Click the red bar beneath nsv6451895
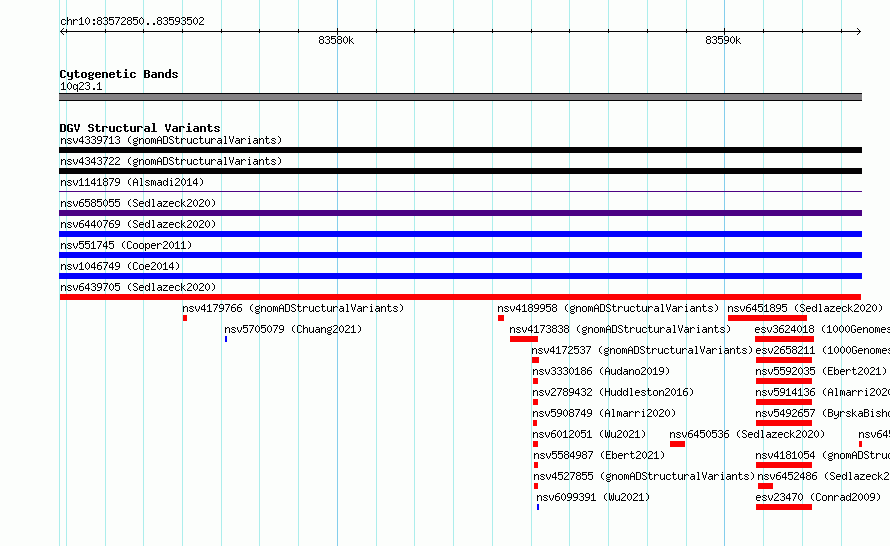Viewport: 890px width, 546px height. pos(767,318)
